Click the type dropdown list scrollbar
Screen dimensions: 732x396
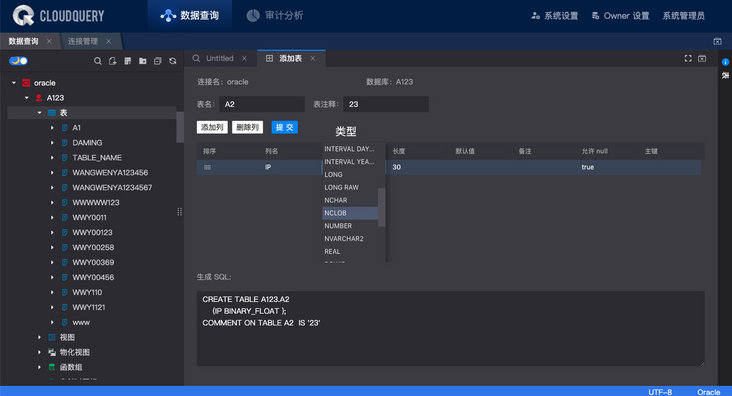click(x=381, y=207)
